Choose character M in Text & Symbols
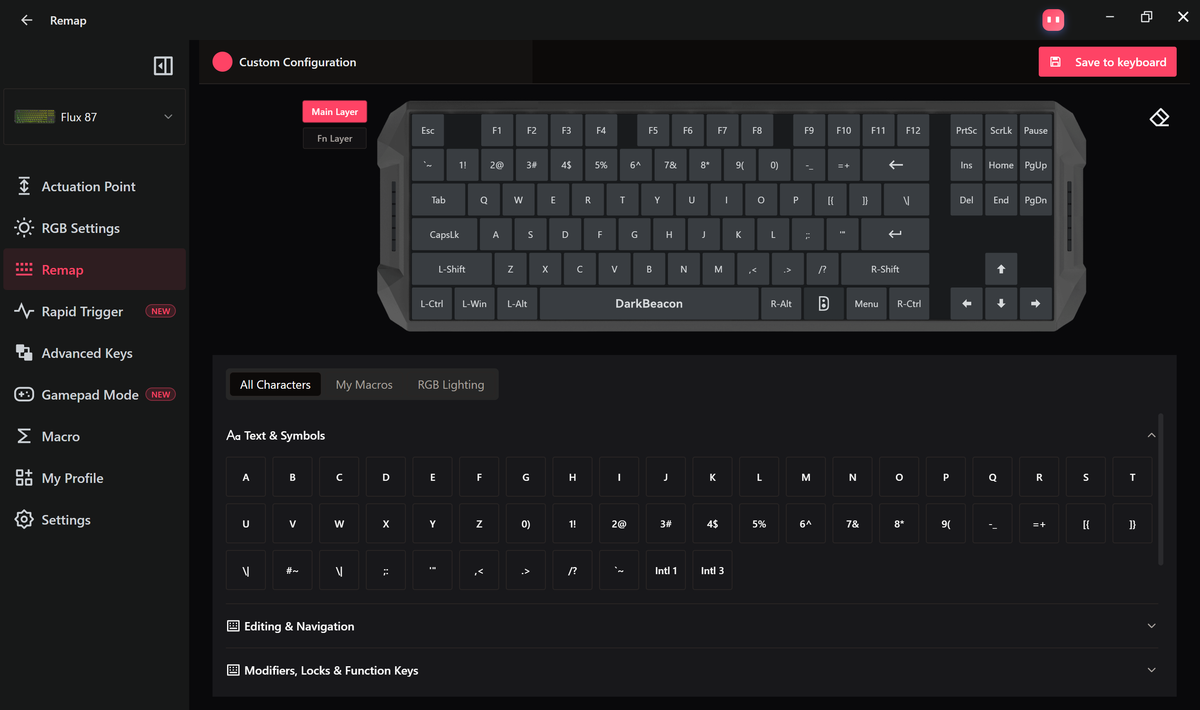Viewport: 1200px width, 710px height. 806,477
